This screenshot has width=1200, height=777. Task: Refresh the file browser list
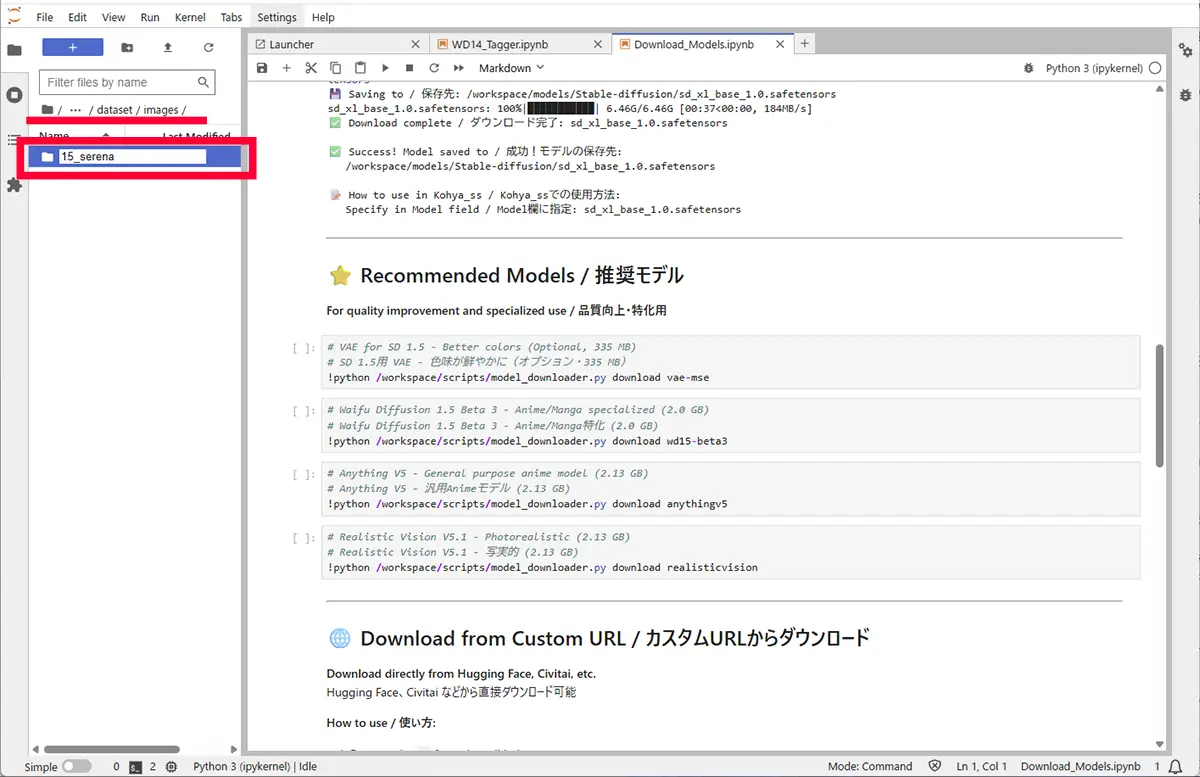coord(208,47)
